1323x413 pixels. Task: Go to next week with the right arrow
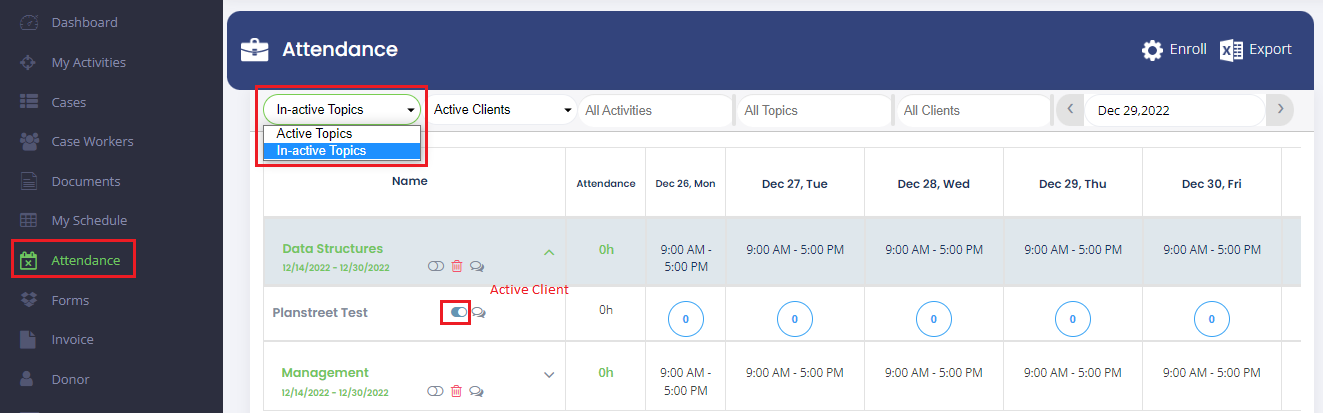click(x=1280, y=110)
